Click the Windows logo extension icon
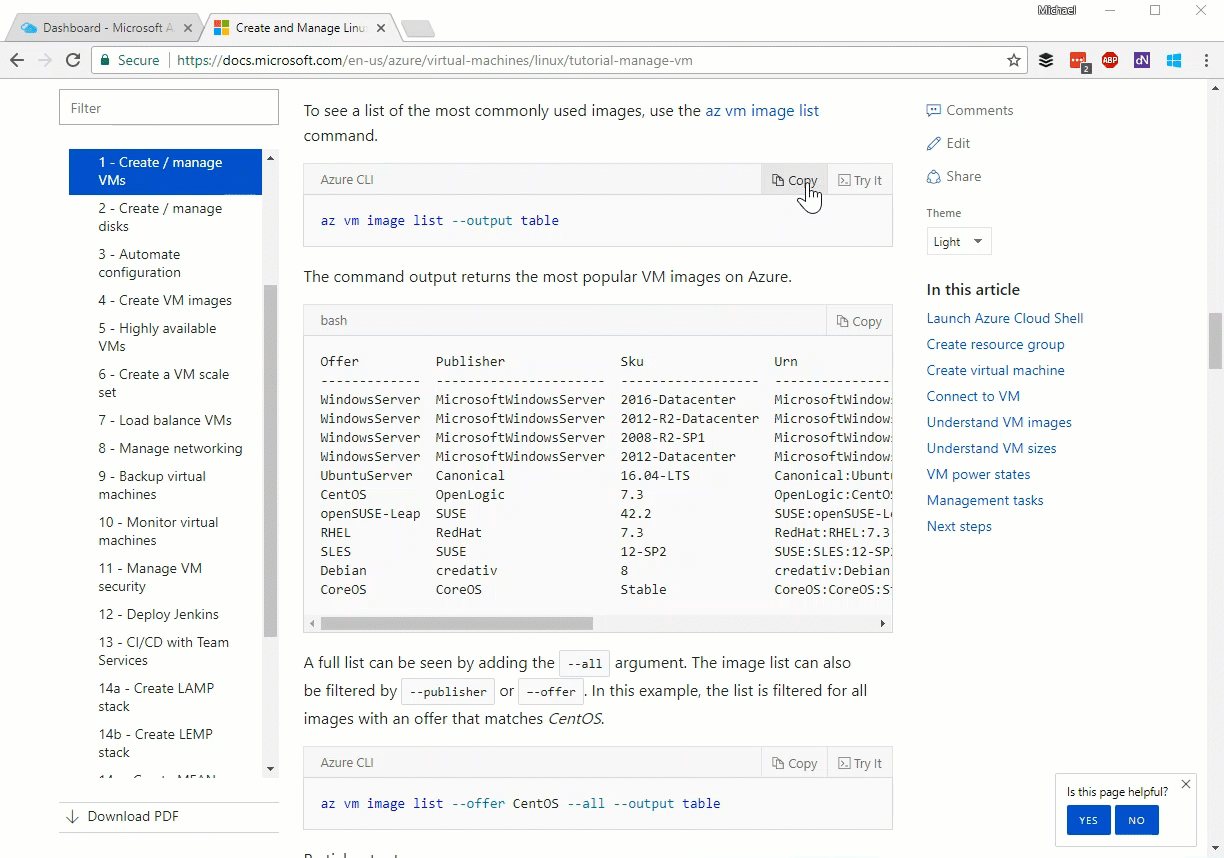The height and width of the screenshot is (858, 1224). click(1174, 60)
